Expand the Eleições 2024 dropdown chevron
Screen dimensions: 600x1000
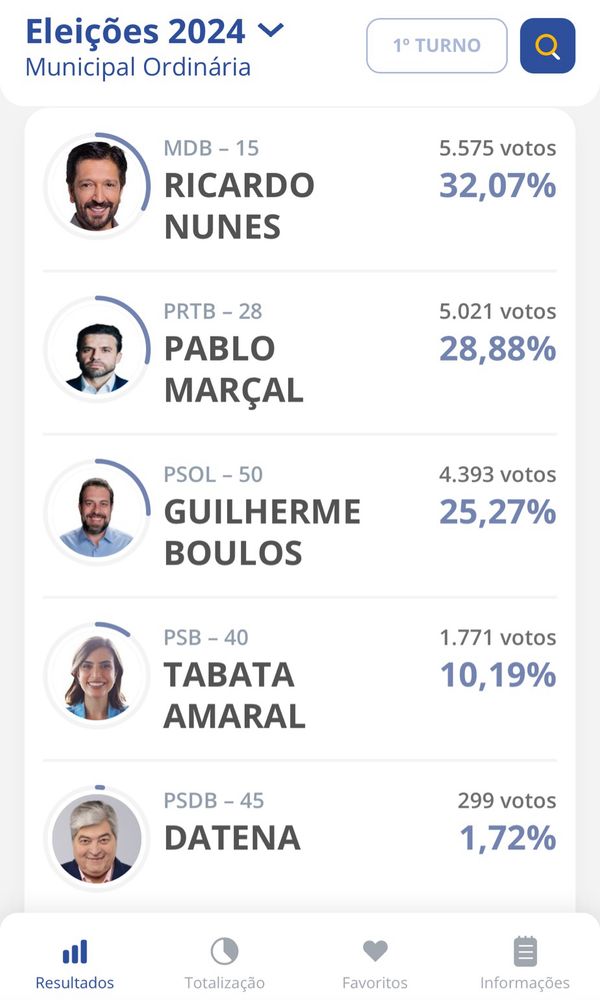(270, 30)
